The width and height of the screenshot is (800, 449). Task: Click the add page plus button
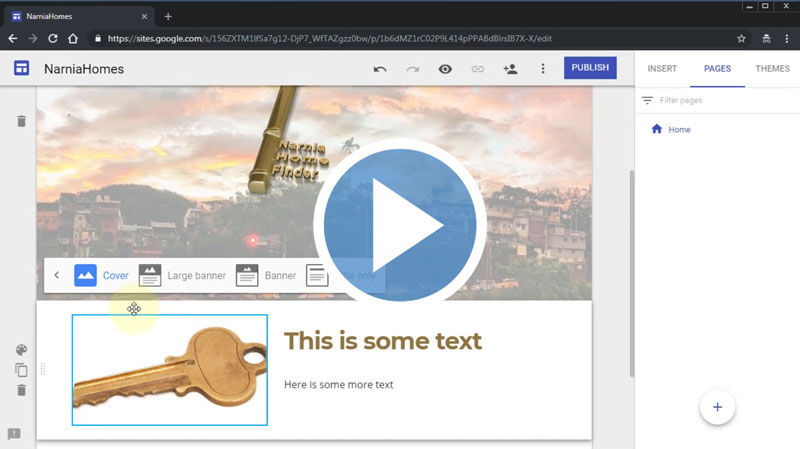(x=717, y=407)
